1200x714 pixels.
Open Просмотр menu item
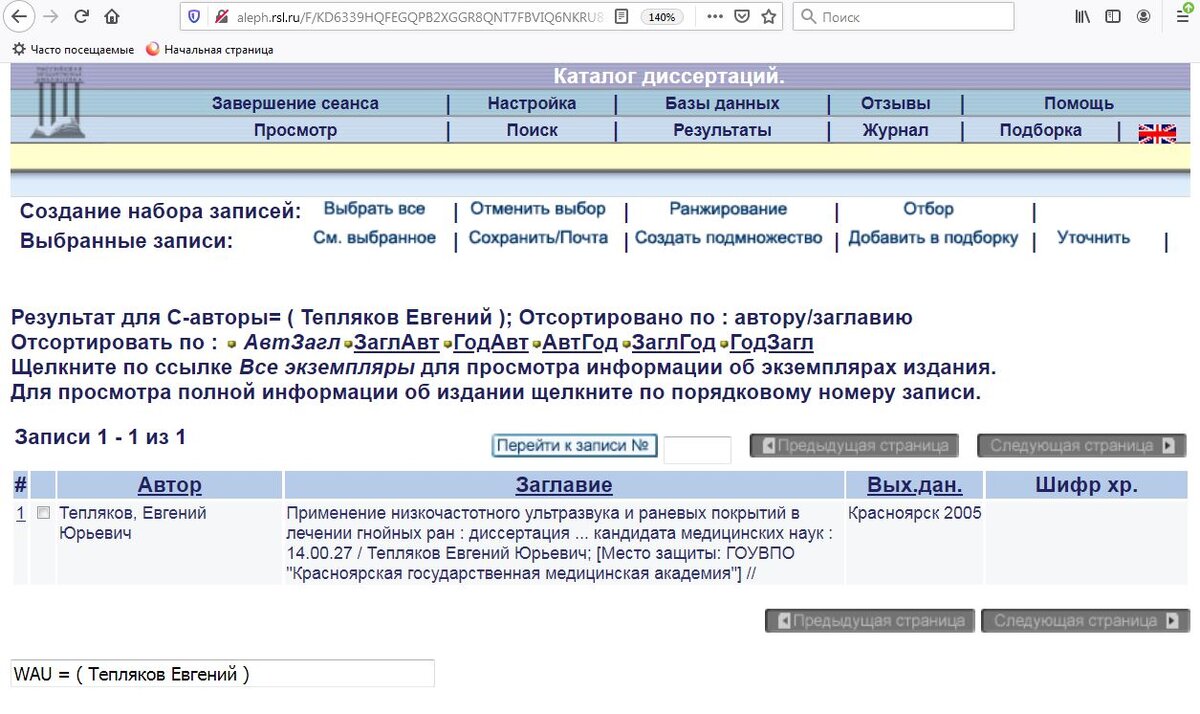295,130
